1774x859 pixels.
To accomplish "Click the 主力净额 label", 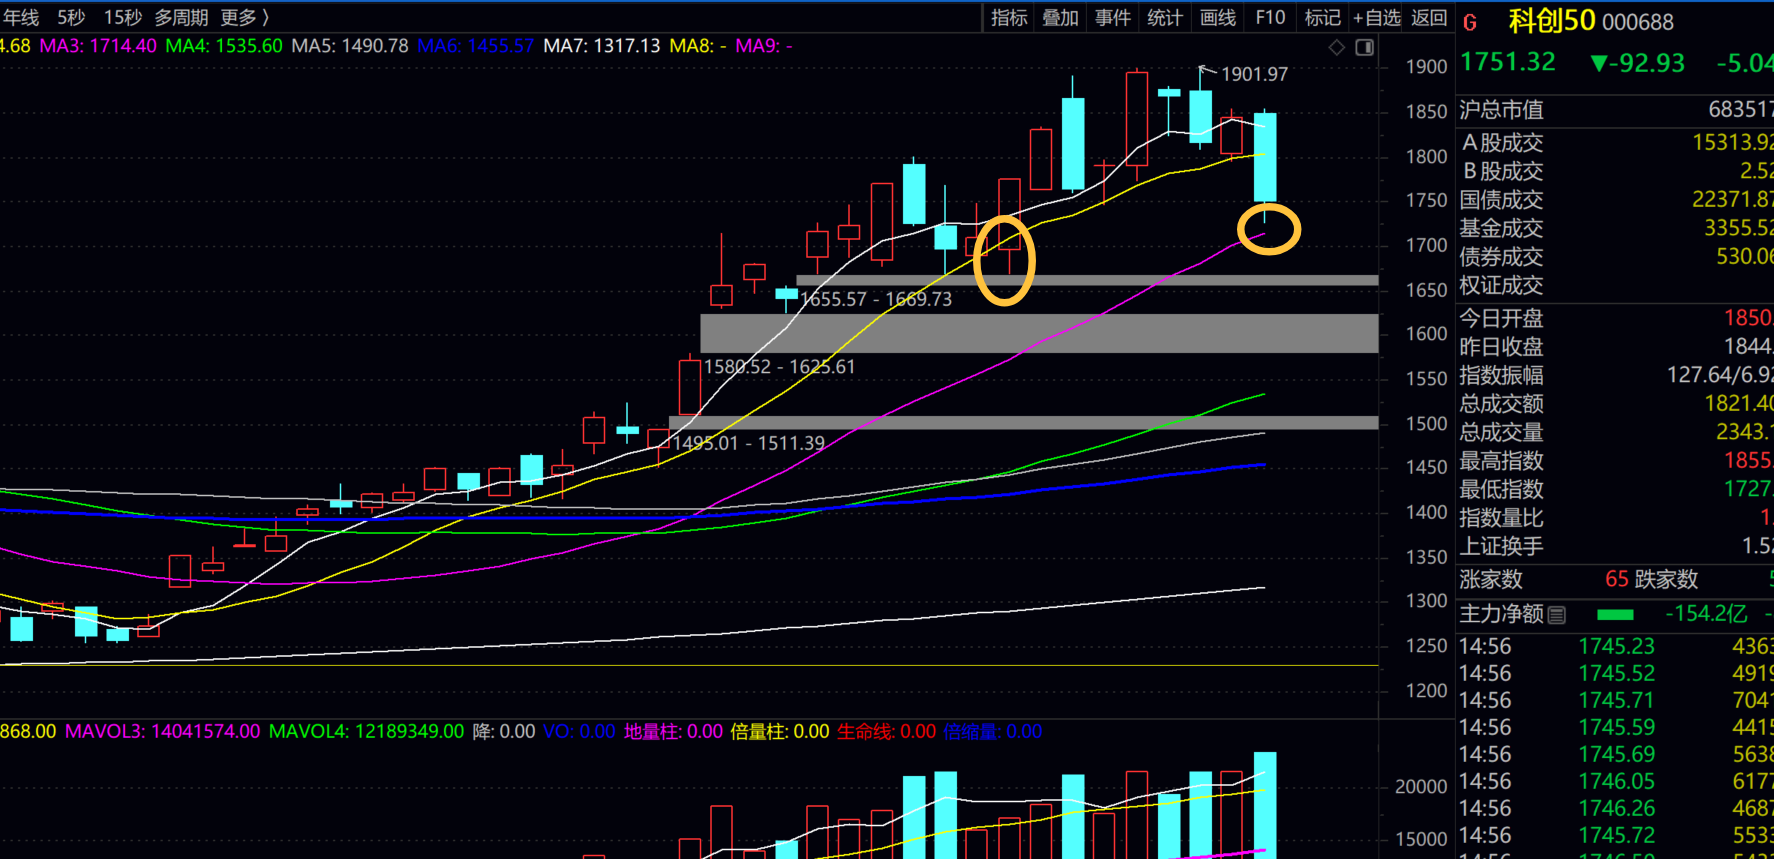I will [1501, 614].
